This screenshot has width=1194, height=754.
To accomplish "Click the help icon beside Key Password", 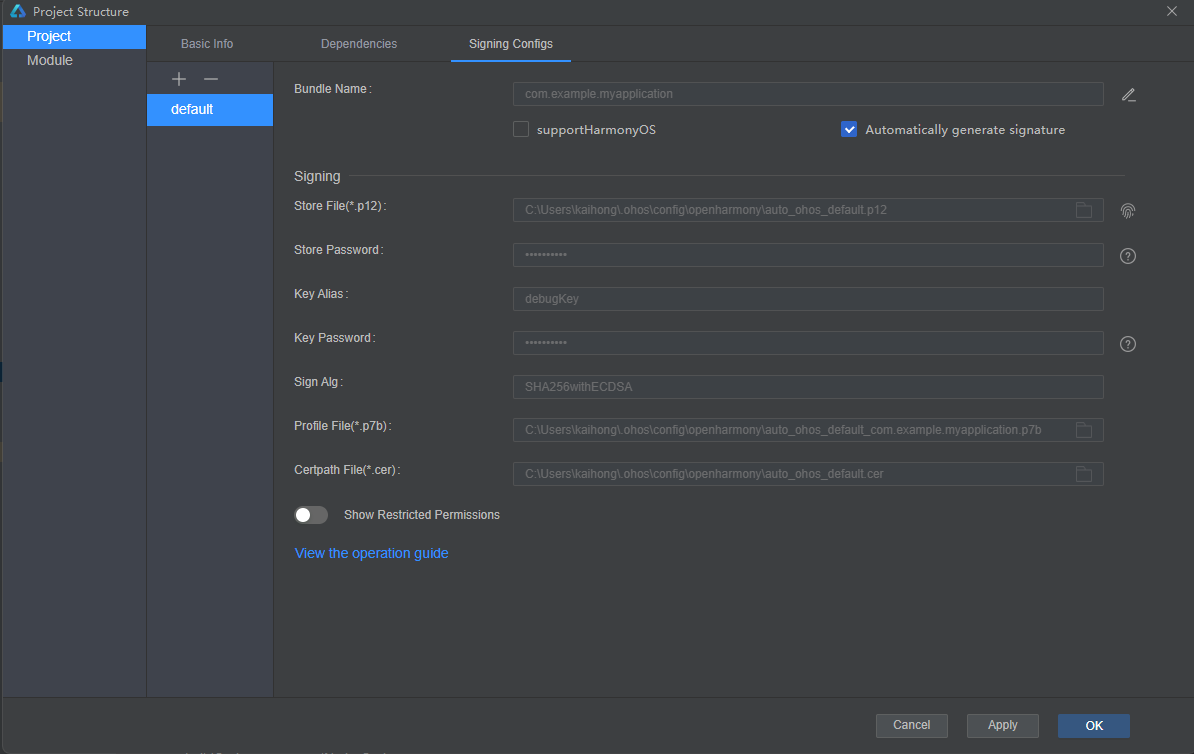I will (x=1128, y=344).
